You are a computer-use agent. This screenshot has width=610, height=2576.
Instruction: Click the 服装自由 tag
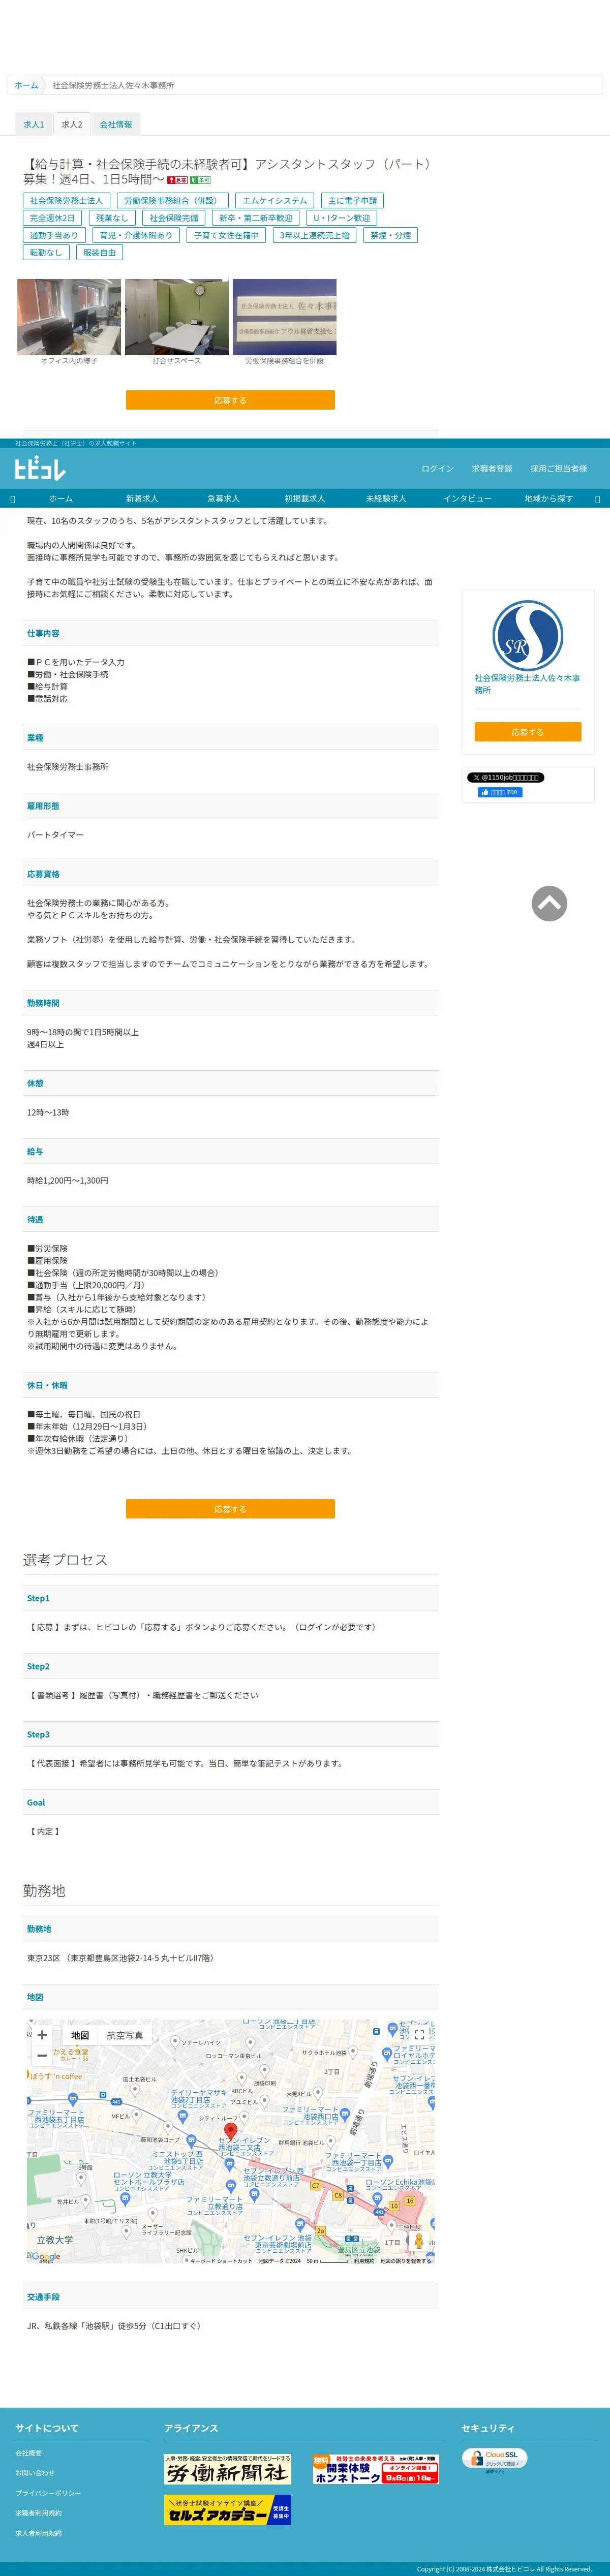point(99,253)
